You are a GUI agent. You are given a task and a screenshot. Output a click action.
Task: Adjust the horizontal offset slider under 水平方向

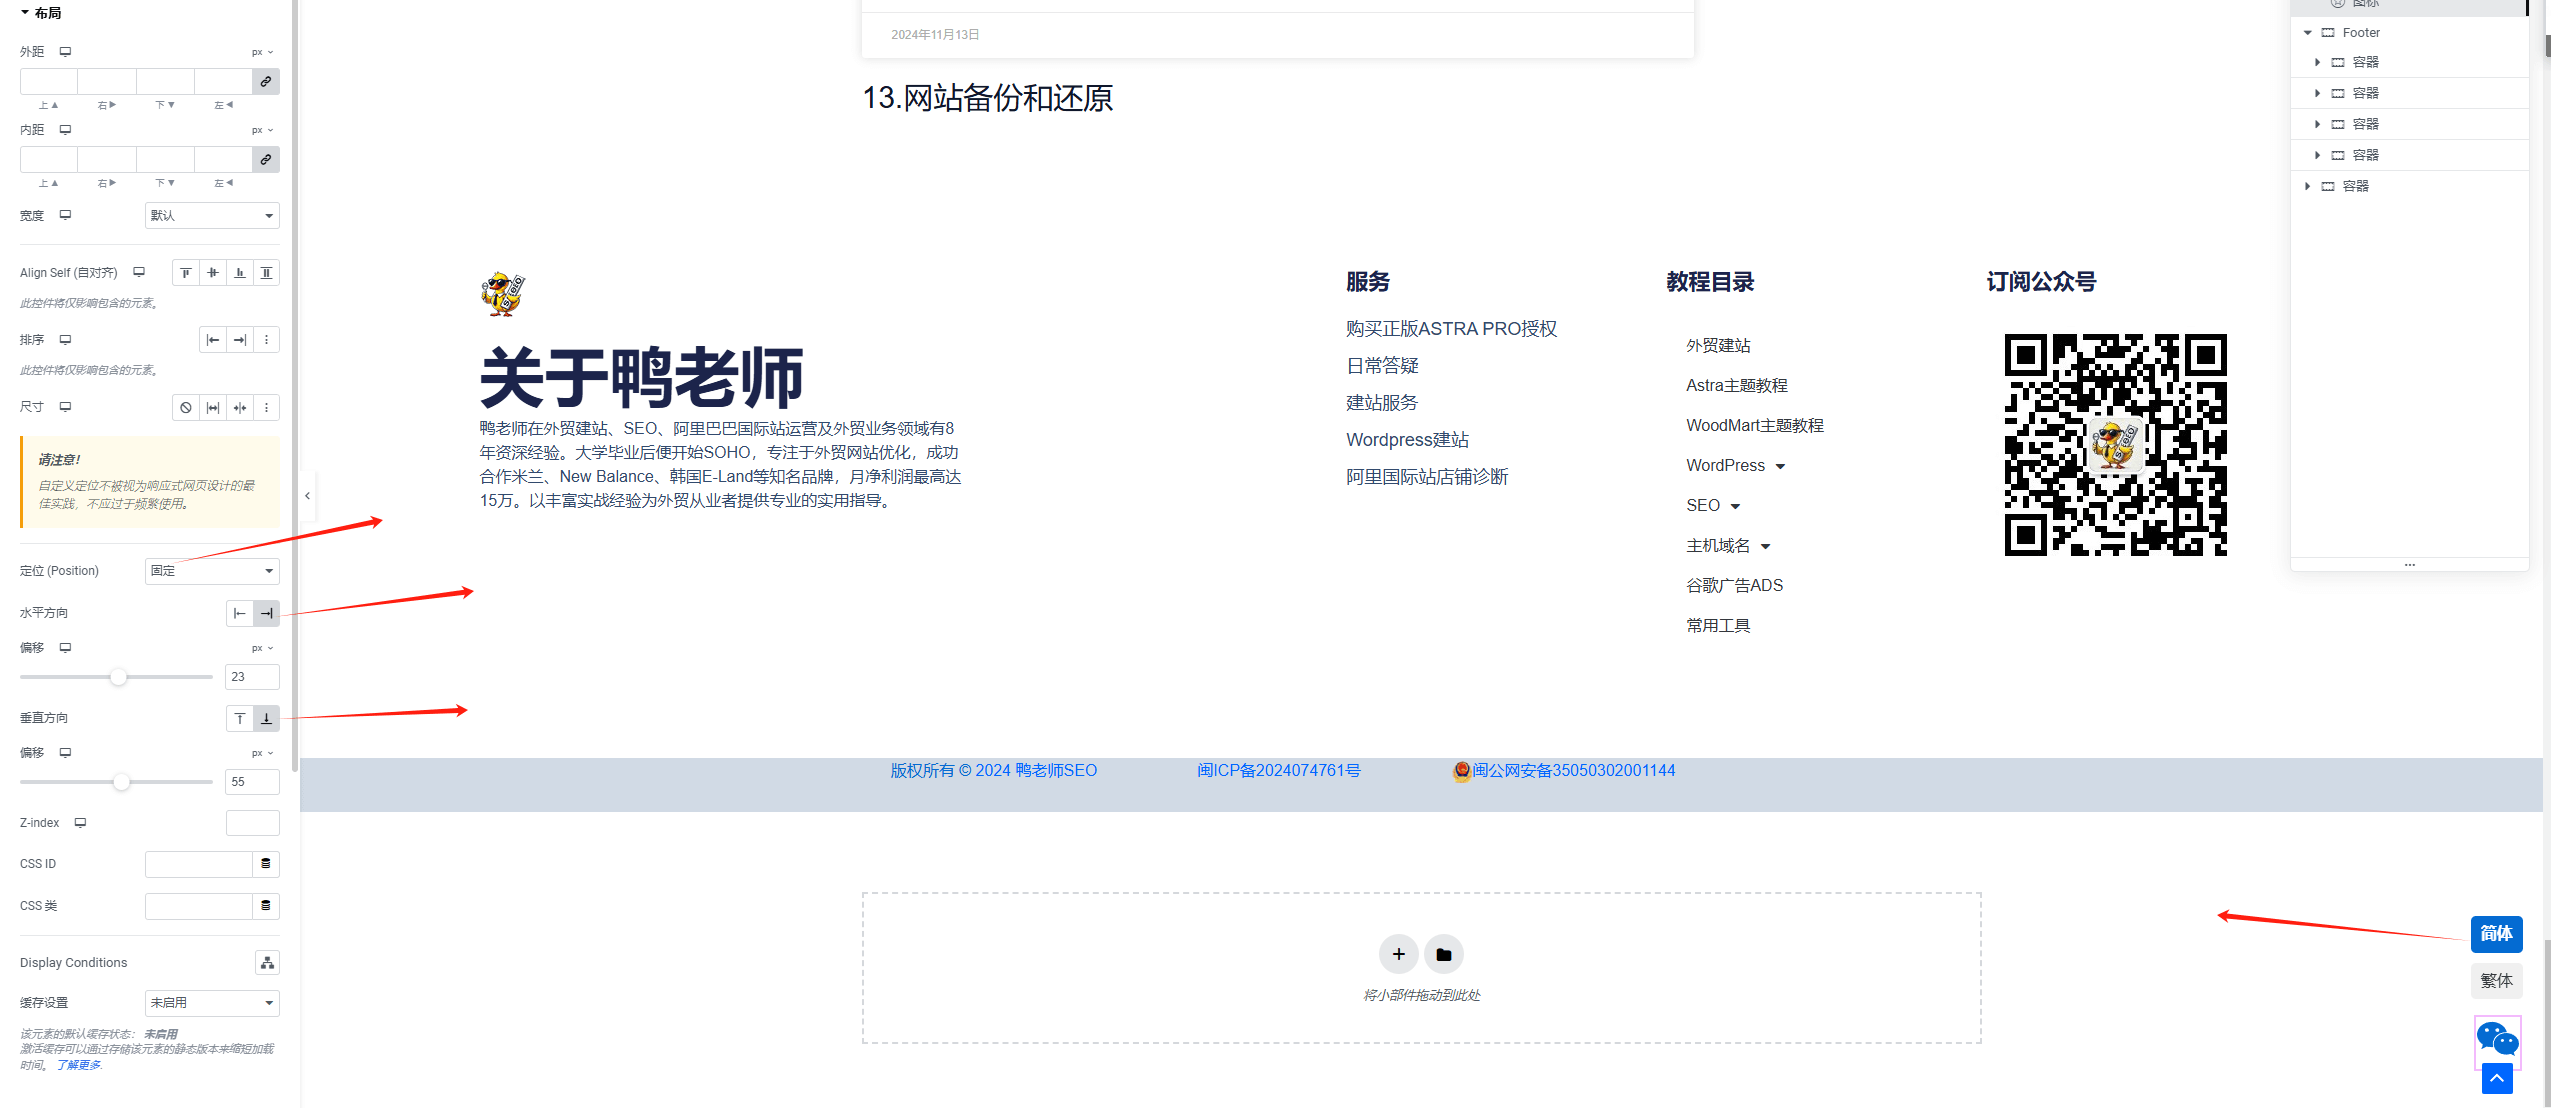tap(118, 677)
